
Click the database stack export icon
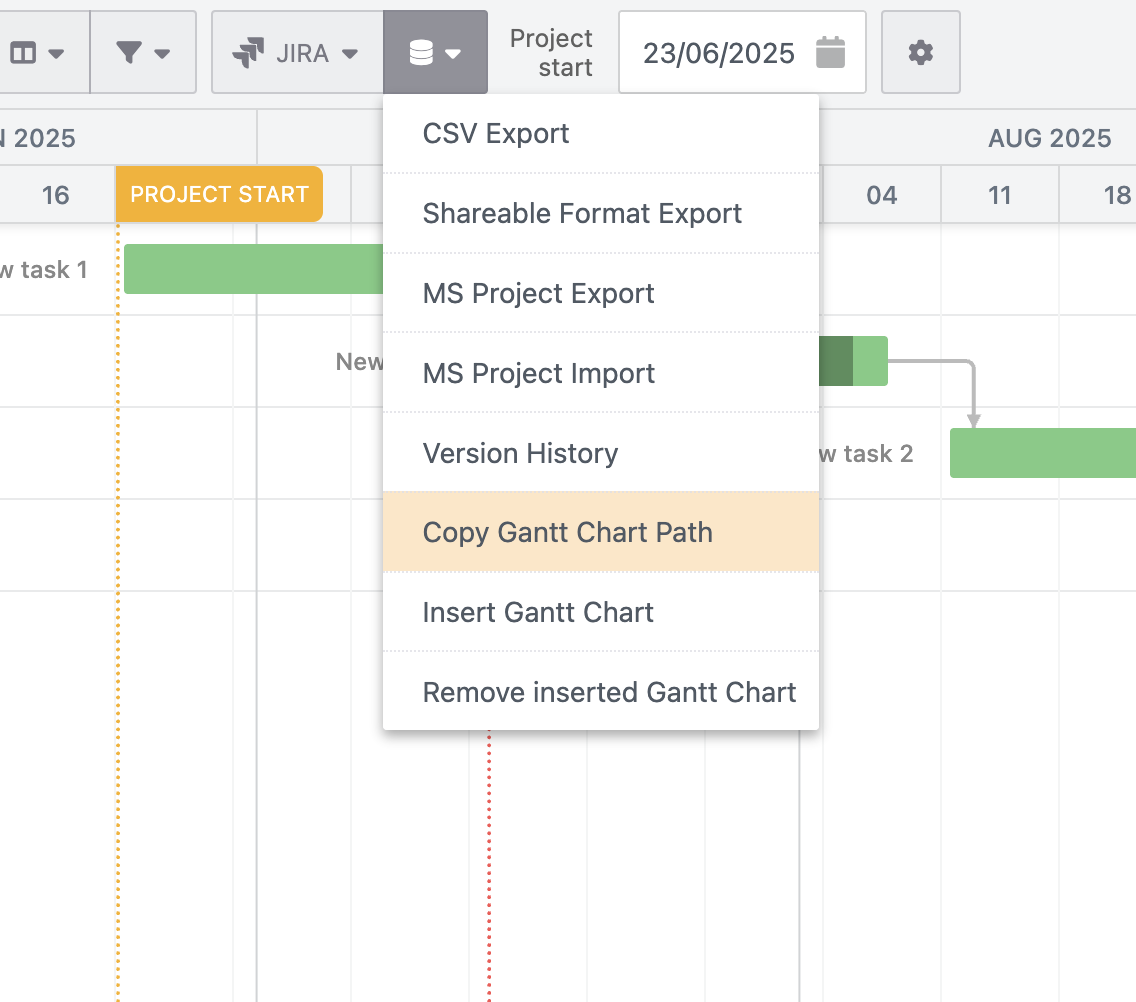point(421,53)
